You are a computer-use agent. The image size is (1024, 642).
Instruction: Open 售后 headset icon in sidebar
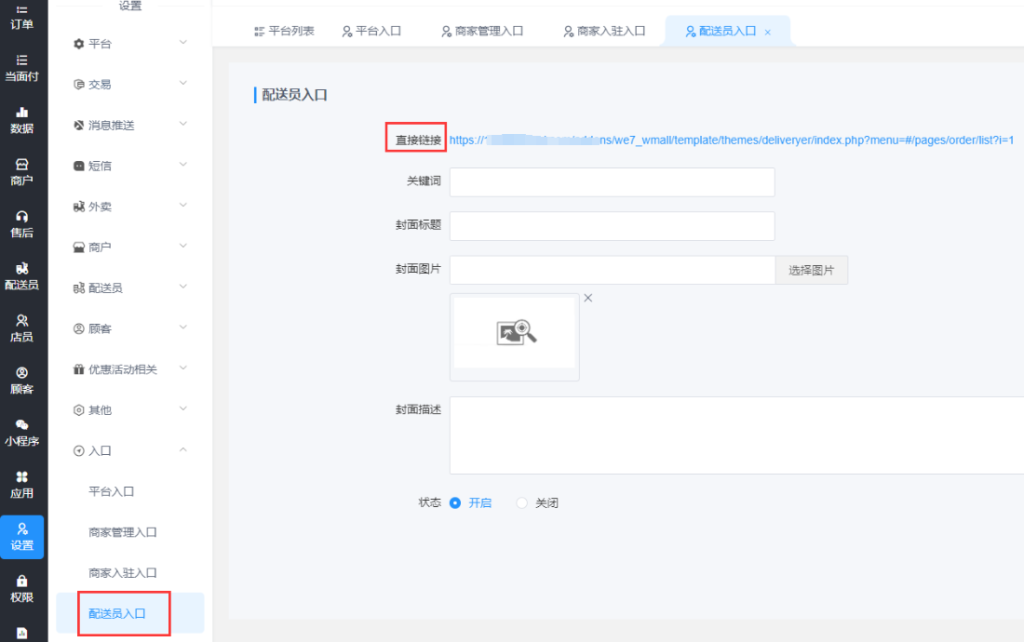pyautogui.click(x=21, y=223)
